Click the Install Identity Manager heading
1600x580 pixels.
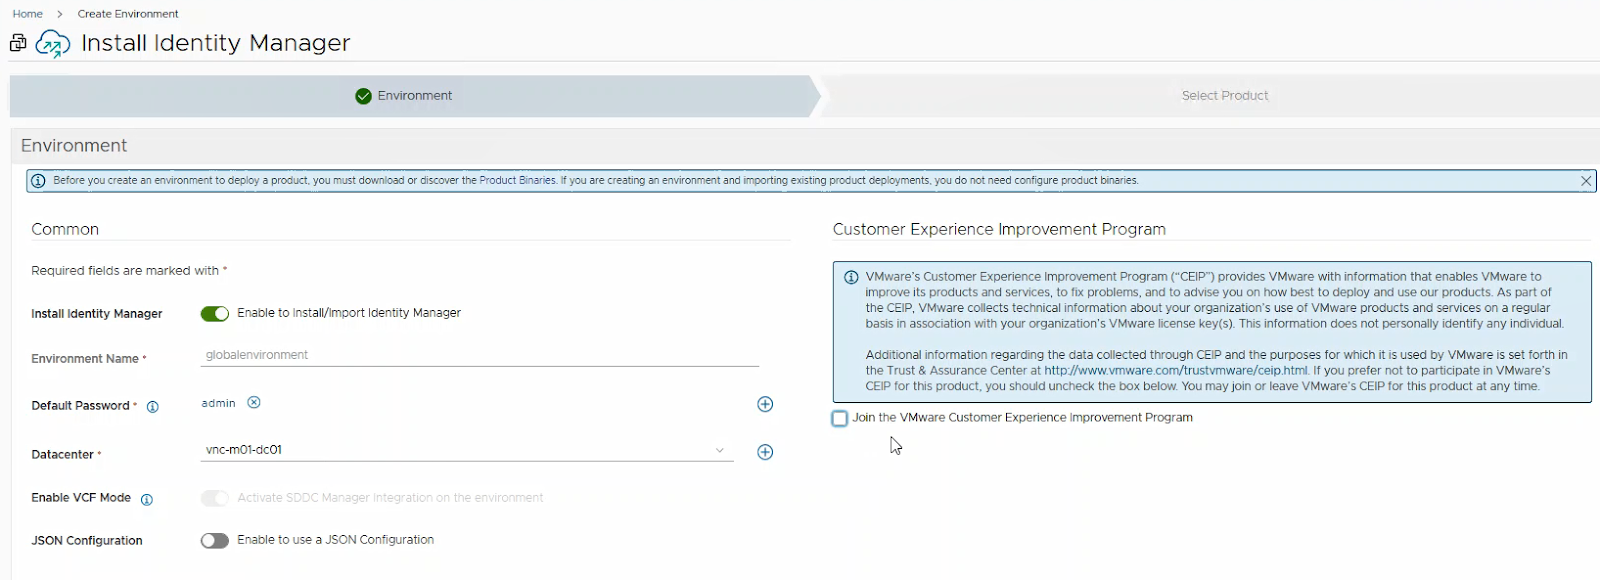216,43
